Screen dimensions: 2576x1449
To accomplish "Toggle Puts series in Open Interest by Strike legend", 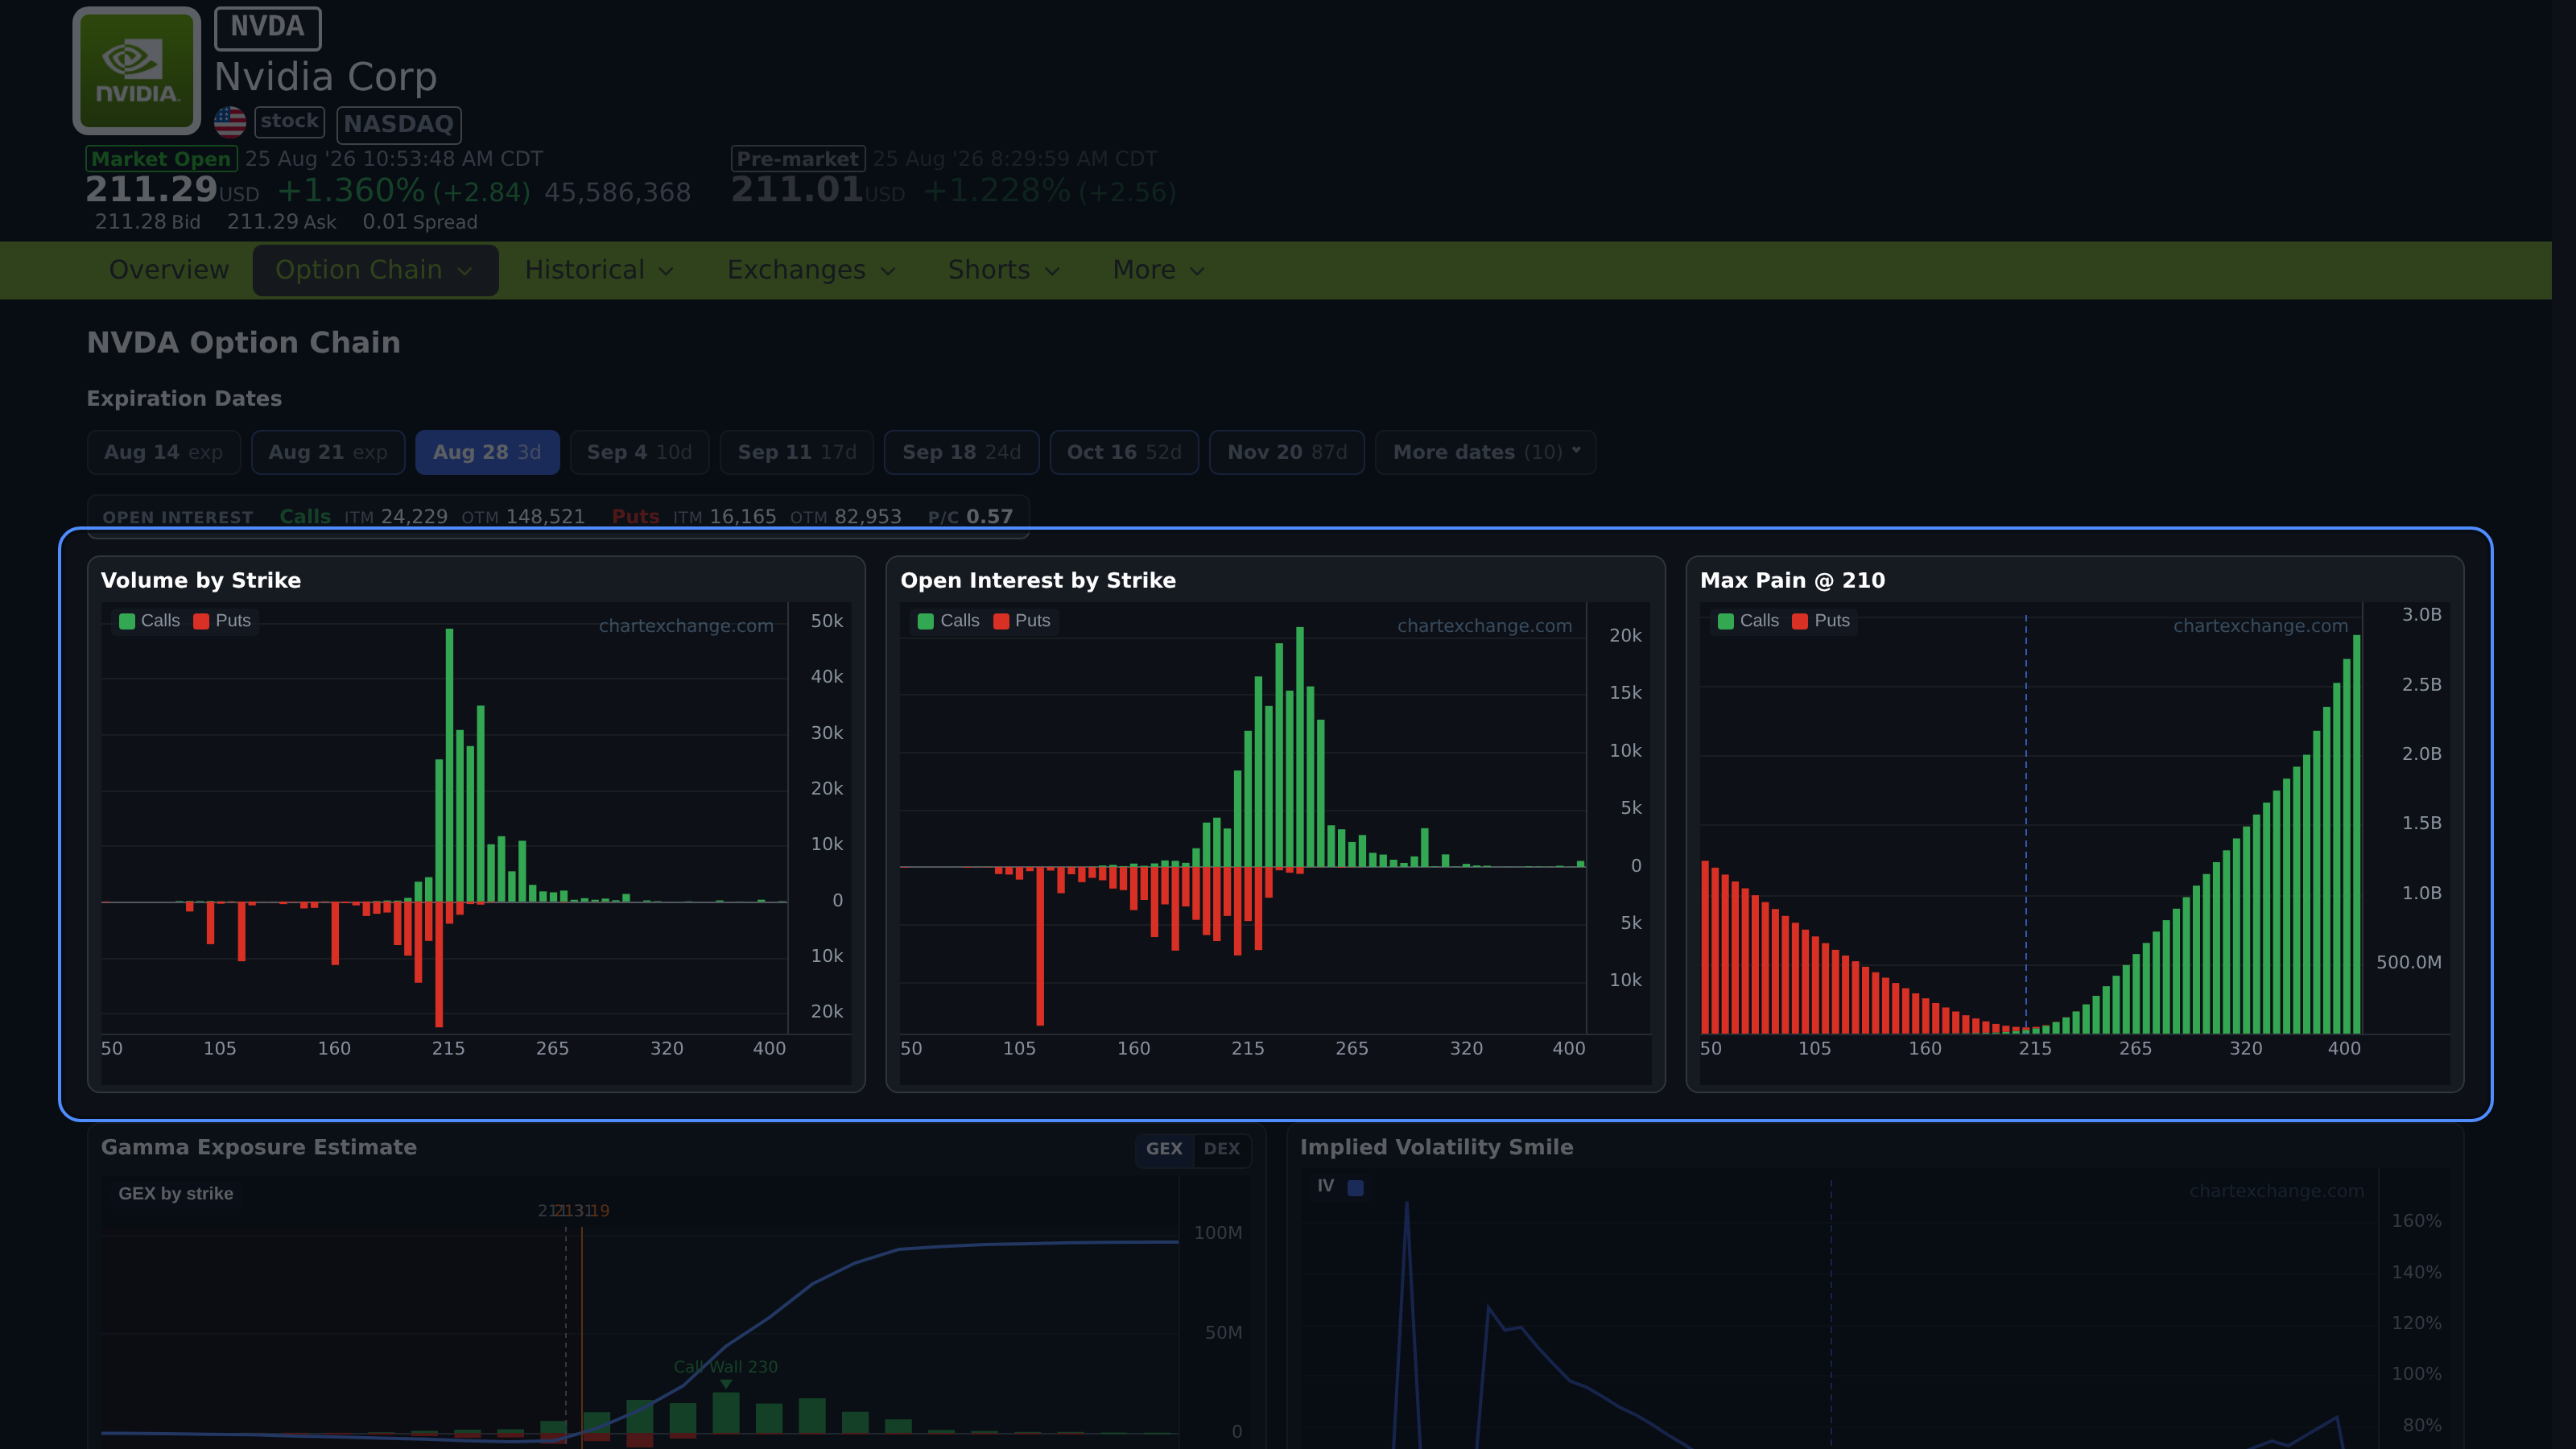I will tap(1022, 621).
